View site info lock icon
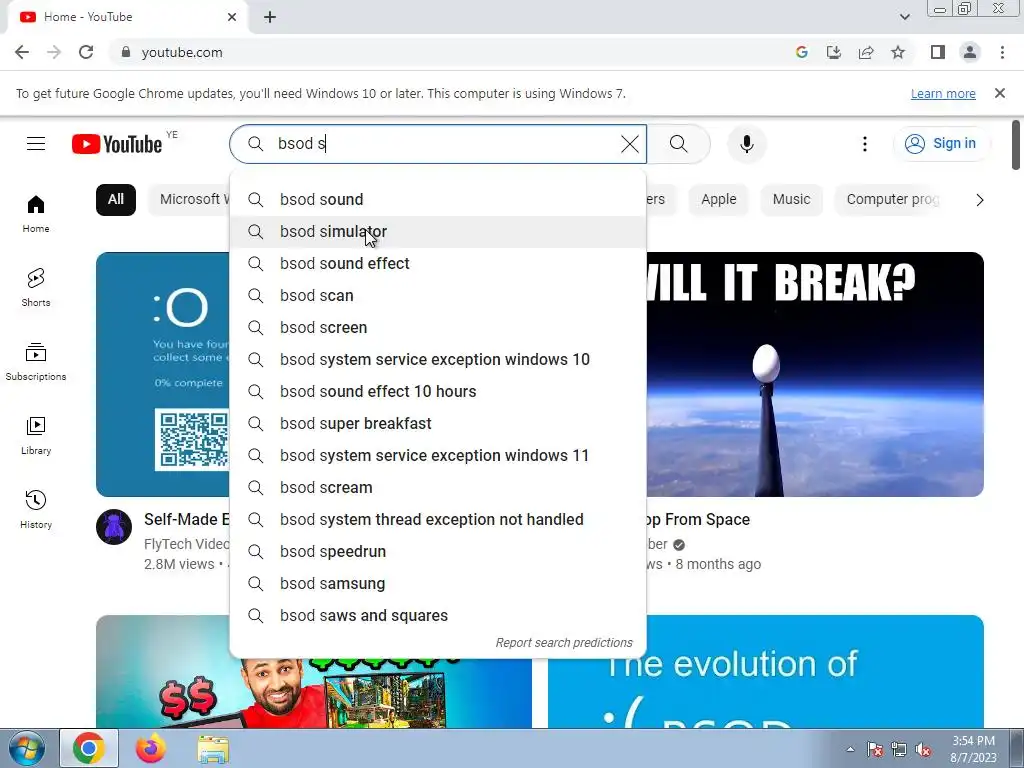 click(x=126, y=52)
